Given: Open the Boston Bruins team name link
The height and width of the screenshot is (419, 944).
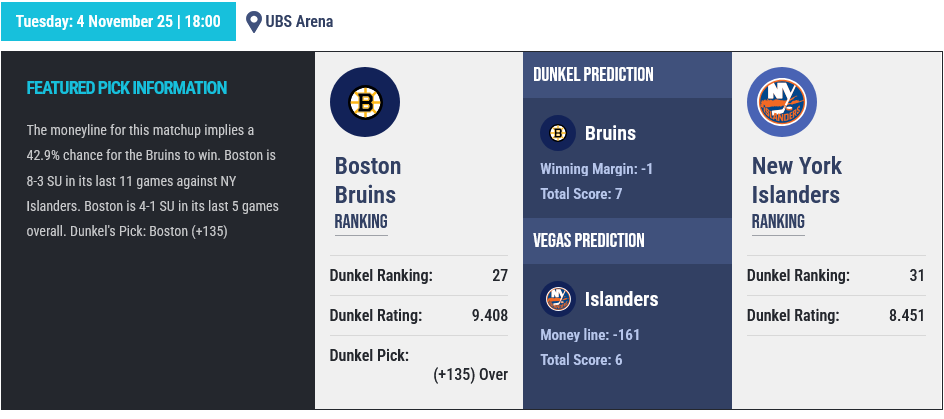Looking at the screenshot, I should coord(367,180).
